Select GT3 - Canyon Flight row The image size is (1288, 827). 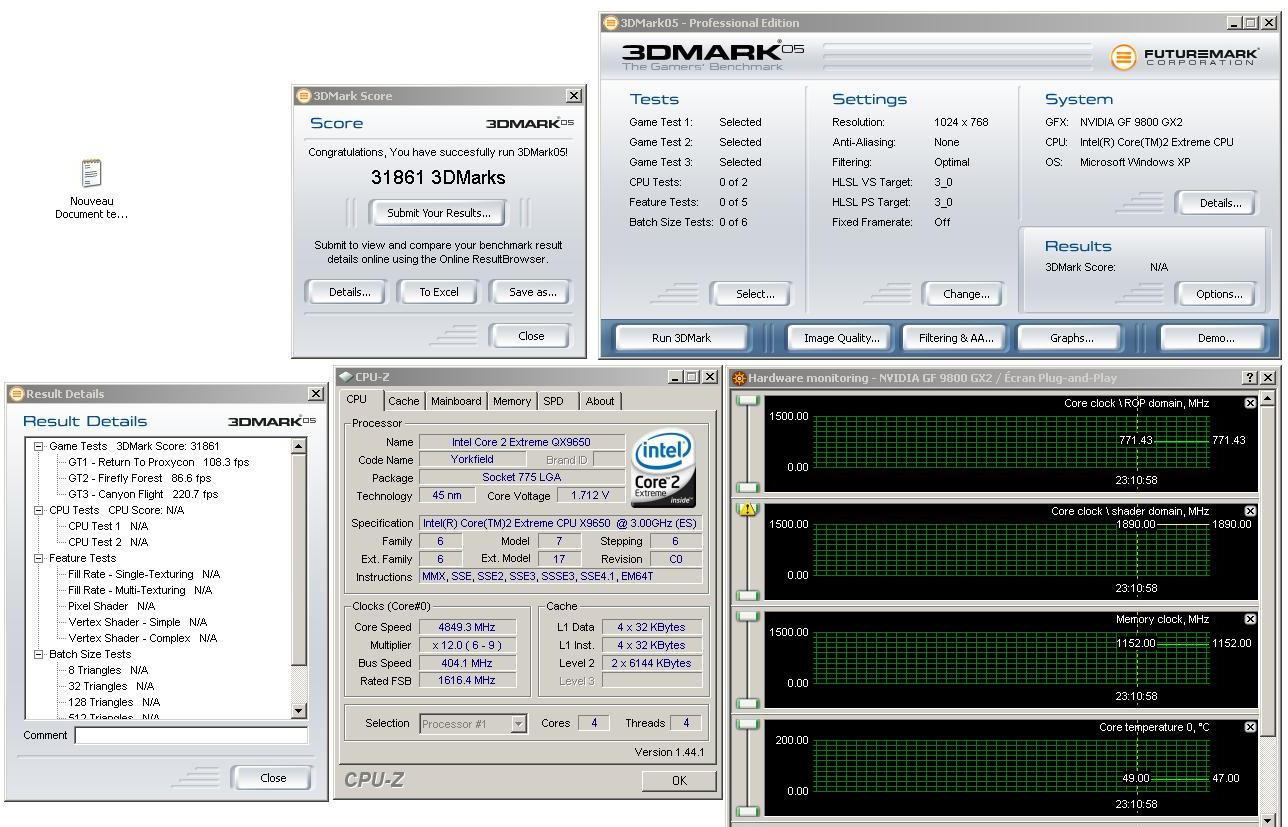(x=143, y=494)
